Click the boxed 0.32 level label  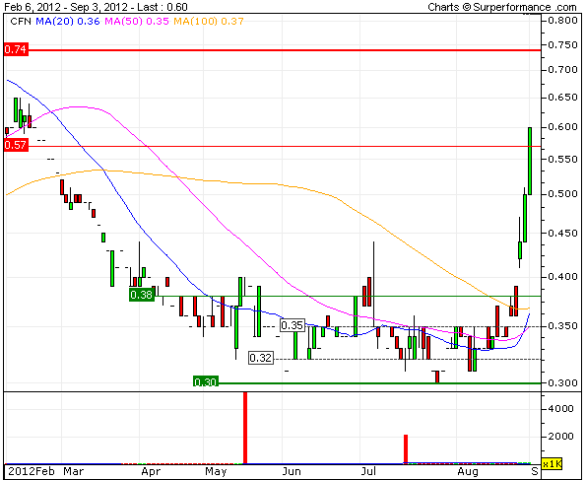(261, 358)
